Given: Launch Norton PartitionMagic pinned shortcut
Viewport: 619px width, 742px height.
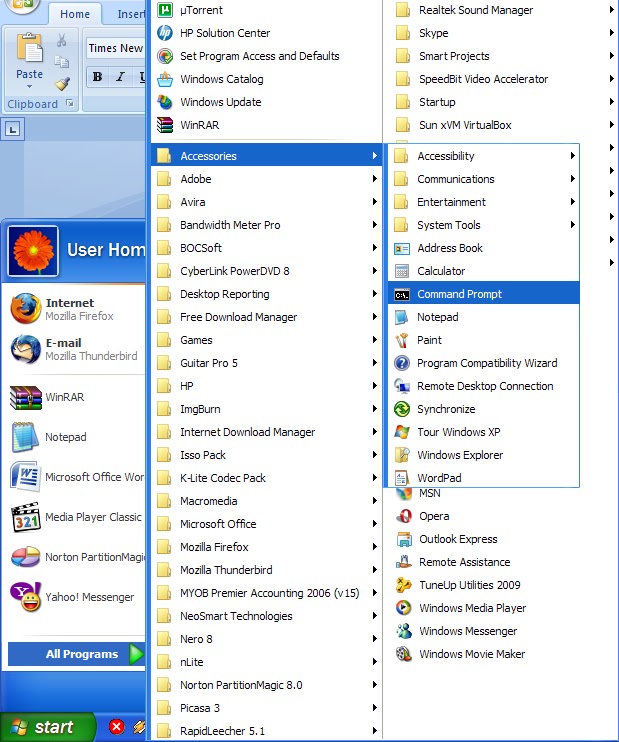Looking at the screenshot, I should (76, 557).
